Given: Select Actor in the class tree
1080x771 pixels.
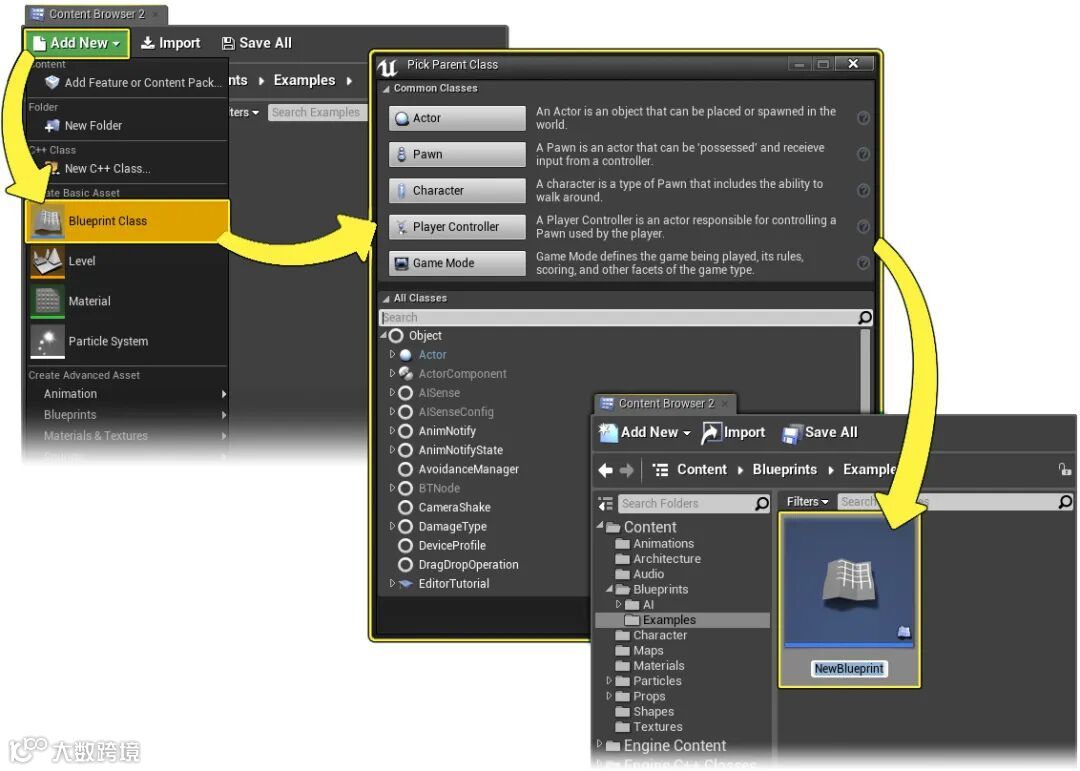Looking at the screenshot, I should (432, 355).
